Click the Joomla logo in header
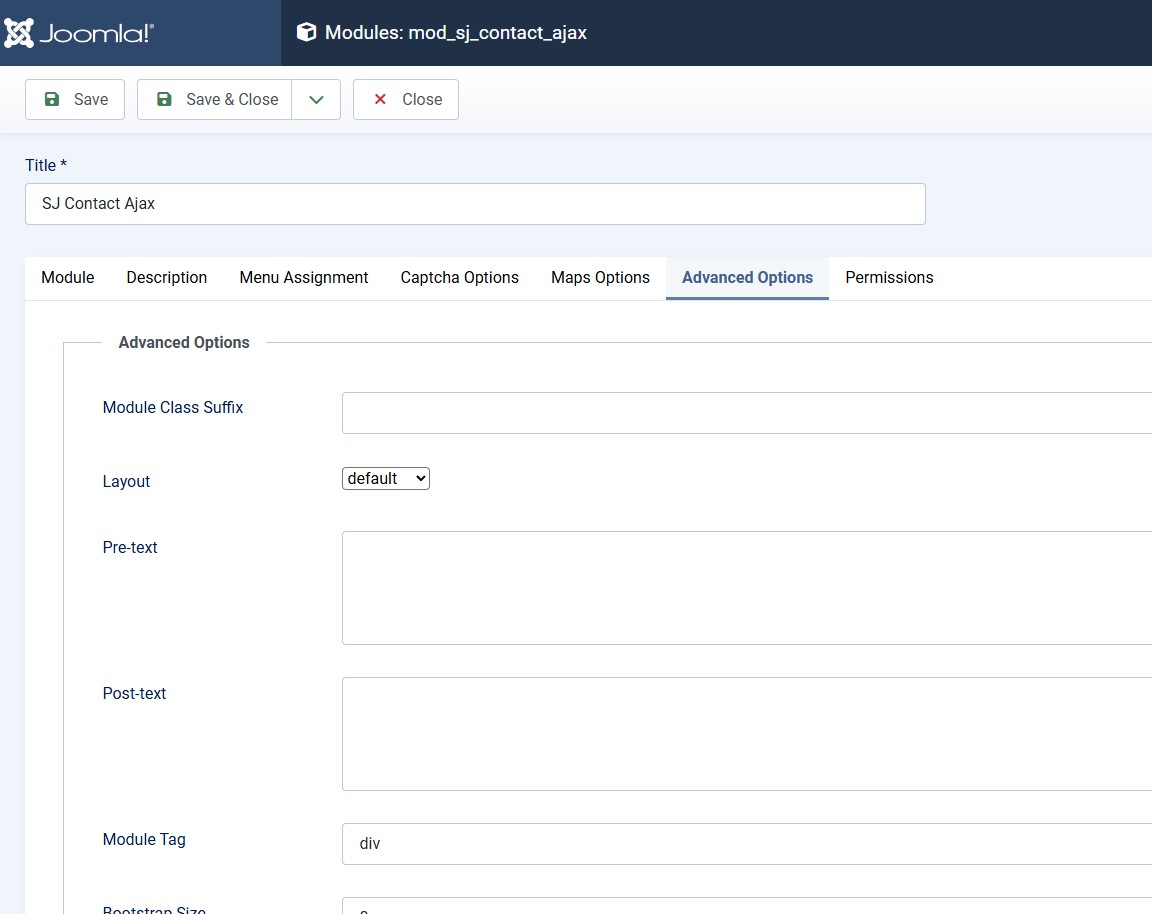The width and height of the screenshot is (1152, 914). click(x=80, y=33)
